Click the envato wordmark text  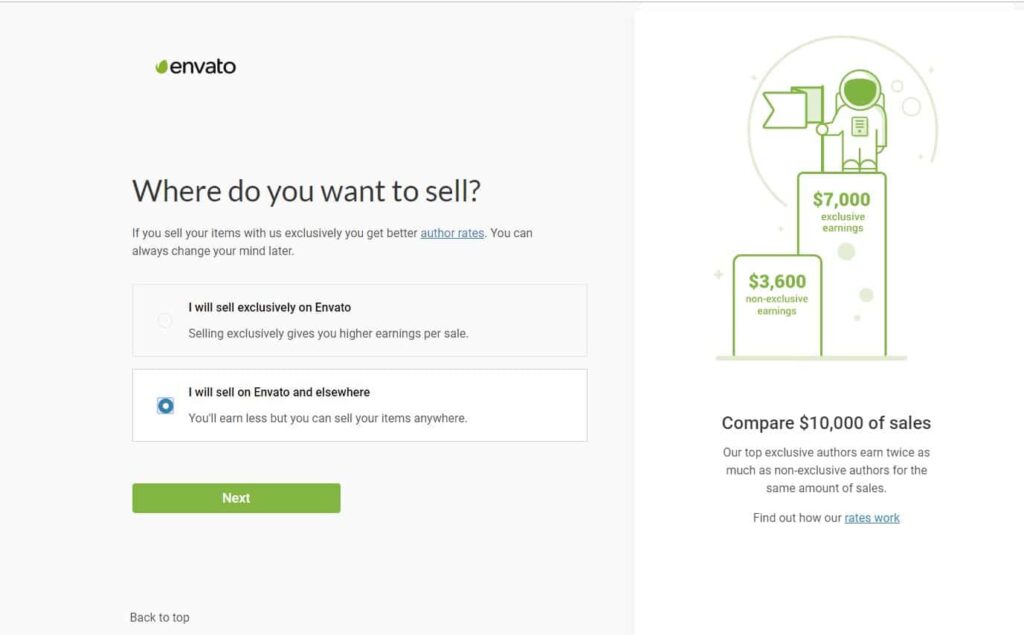tap(203, 67)
